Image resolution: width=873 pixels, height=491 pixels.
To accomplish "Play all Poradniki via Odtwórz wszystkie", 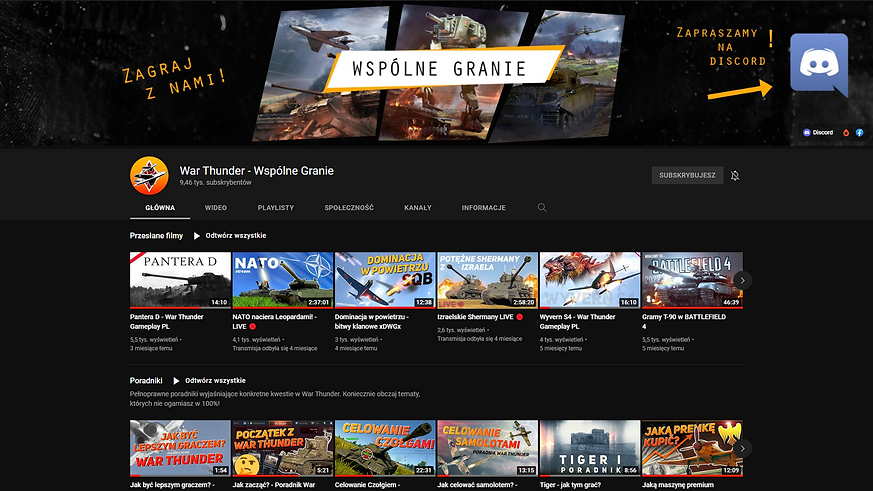I will point(209,381).
